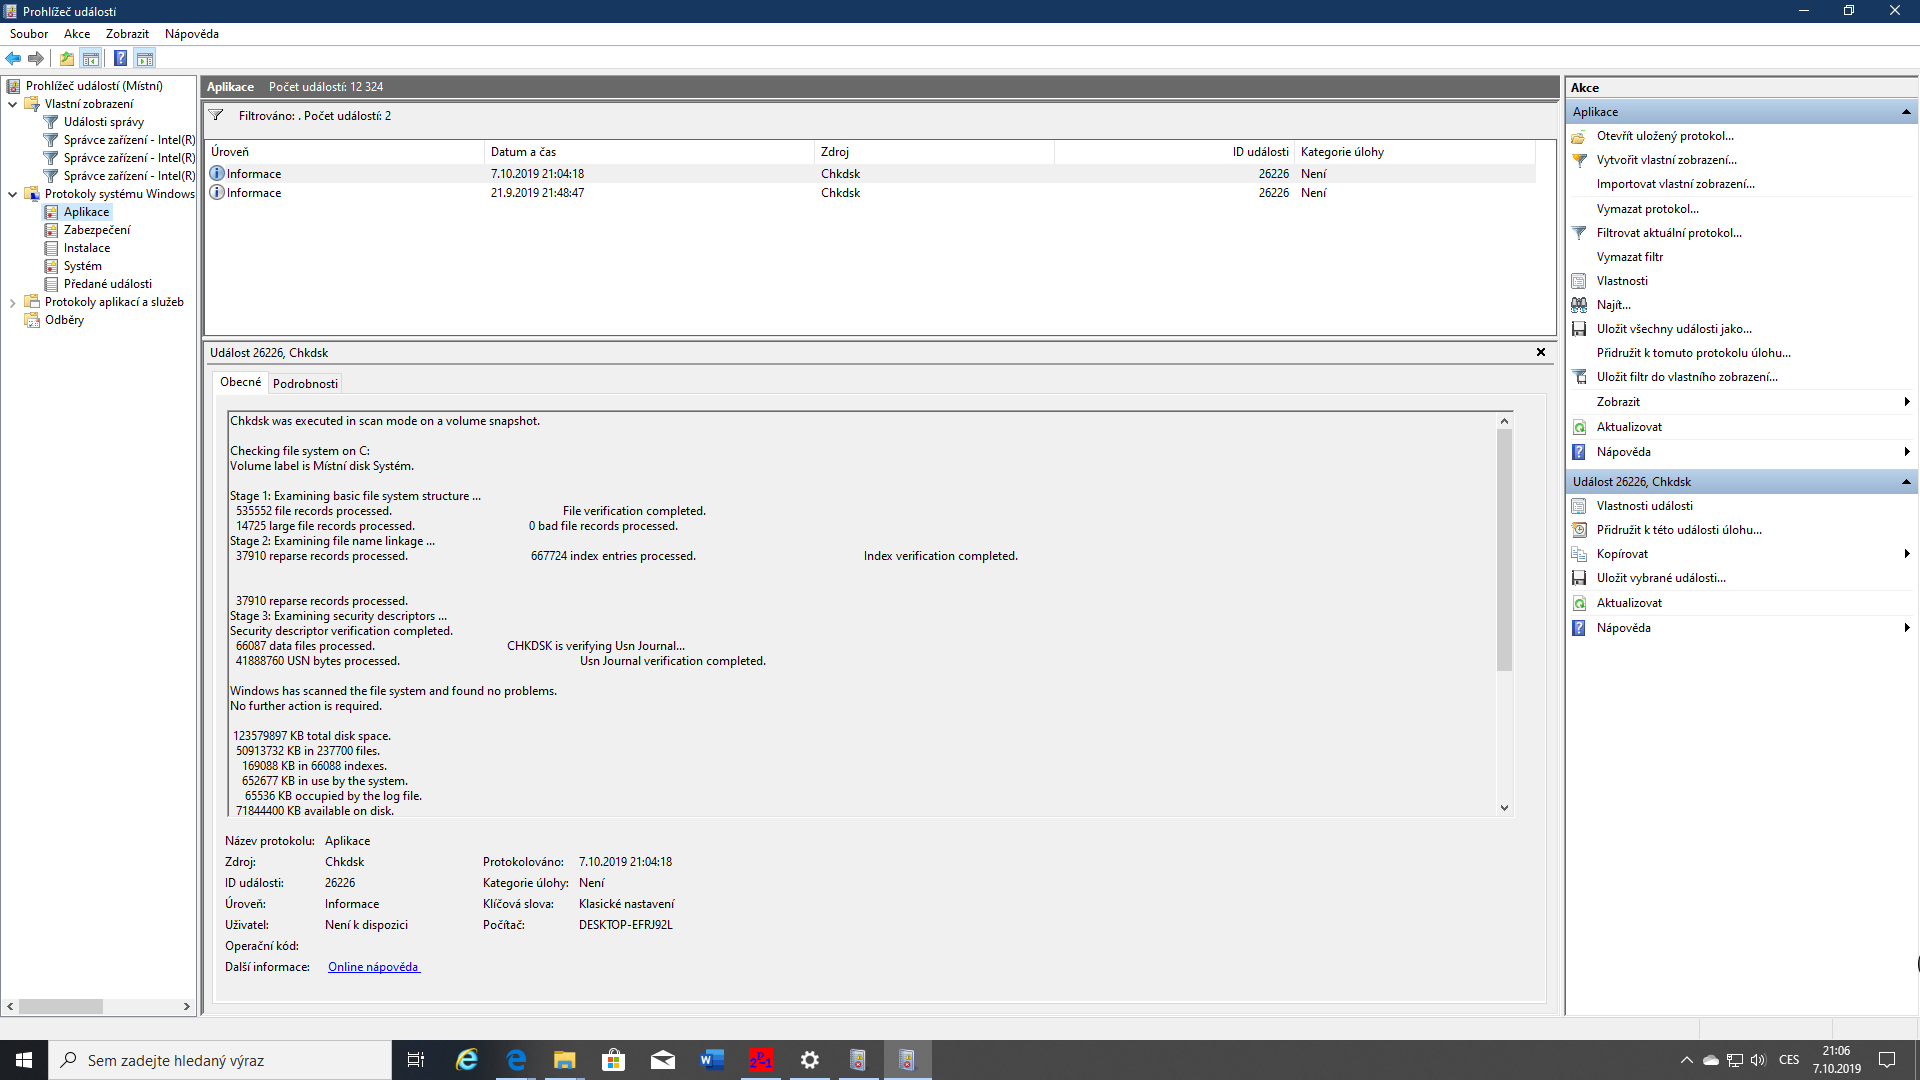The height and width of the screenshot is (1080, 1920).
Task: Click Aktualizovat icon under Aplikace actions
Action: pos(1579,427)
